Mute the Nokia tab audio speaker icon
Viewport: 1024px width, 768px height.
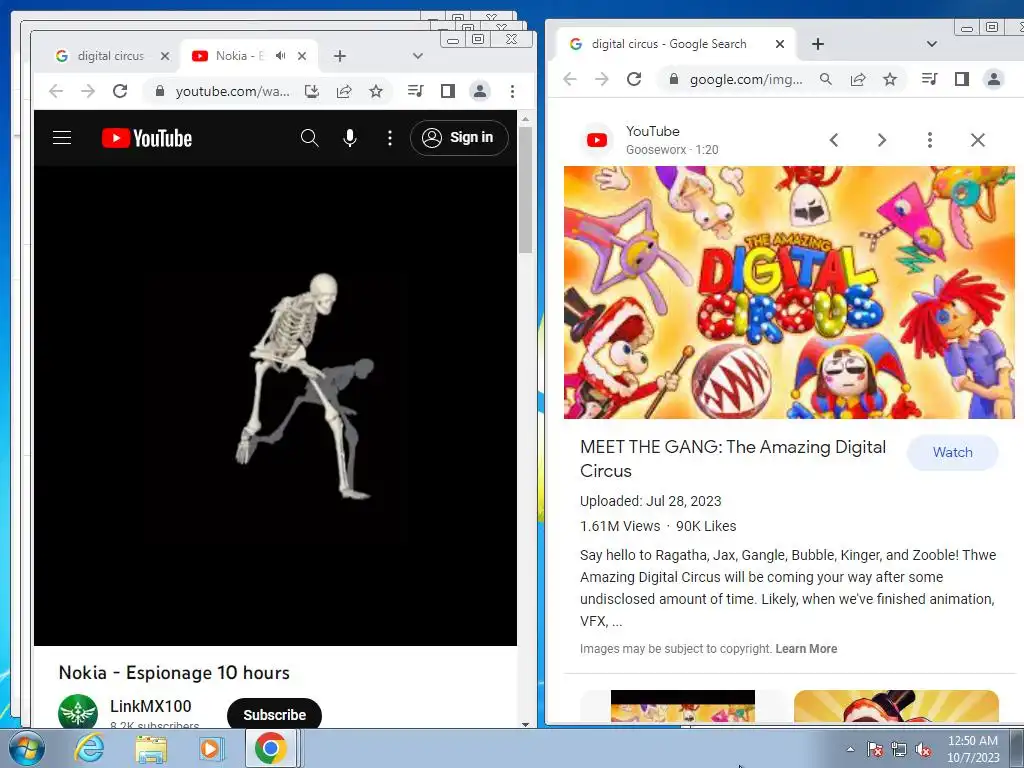pyautogui.click(x=281, y=56)
